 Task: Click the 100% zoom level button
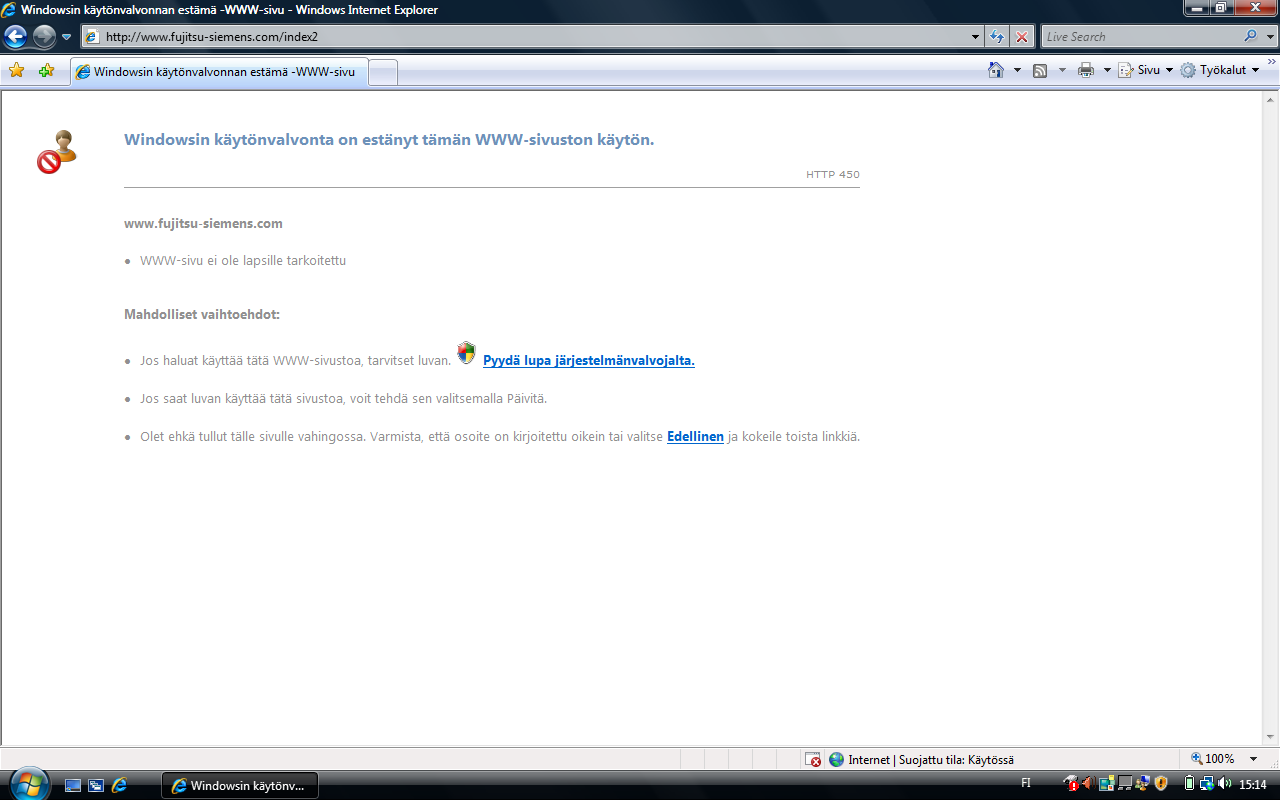tap(1212, 759)
